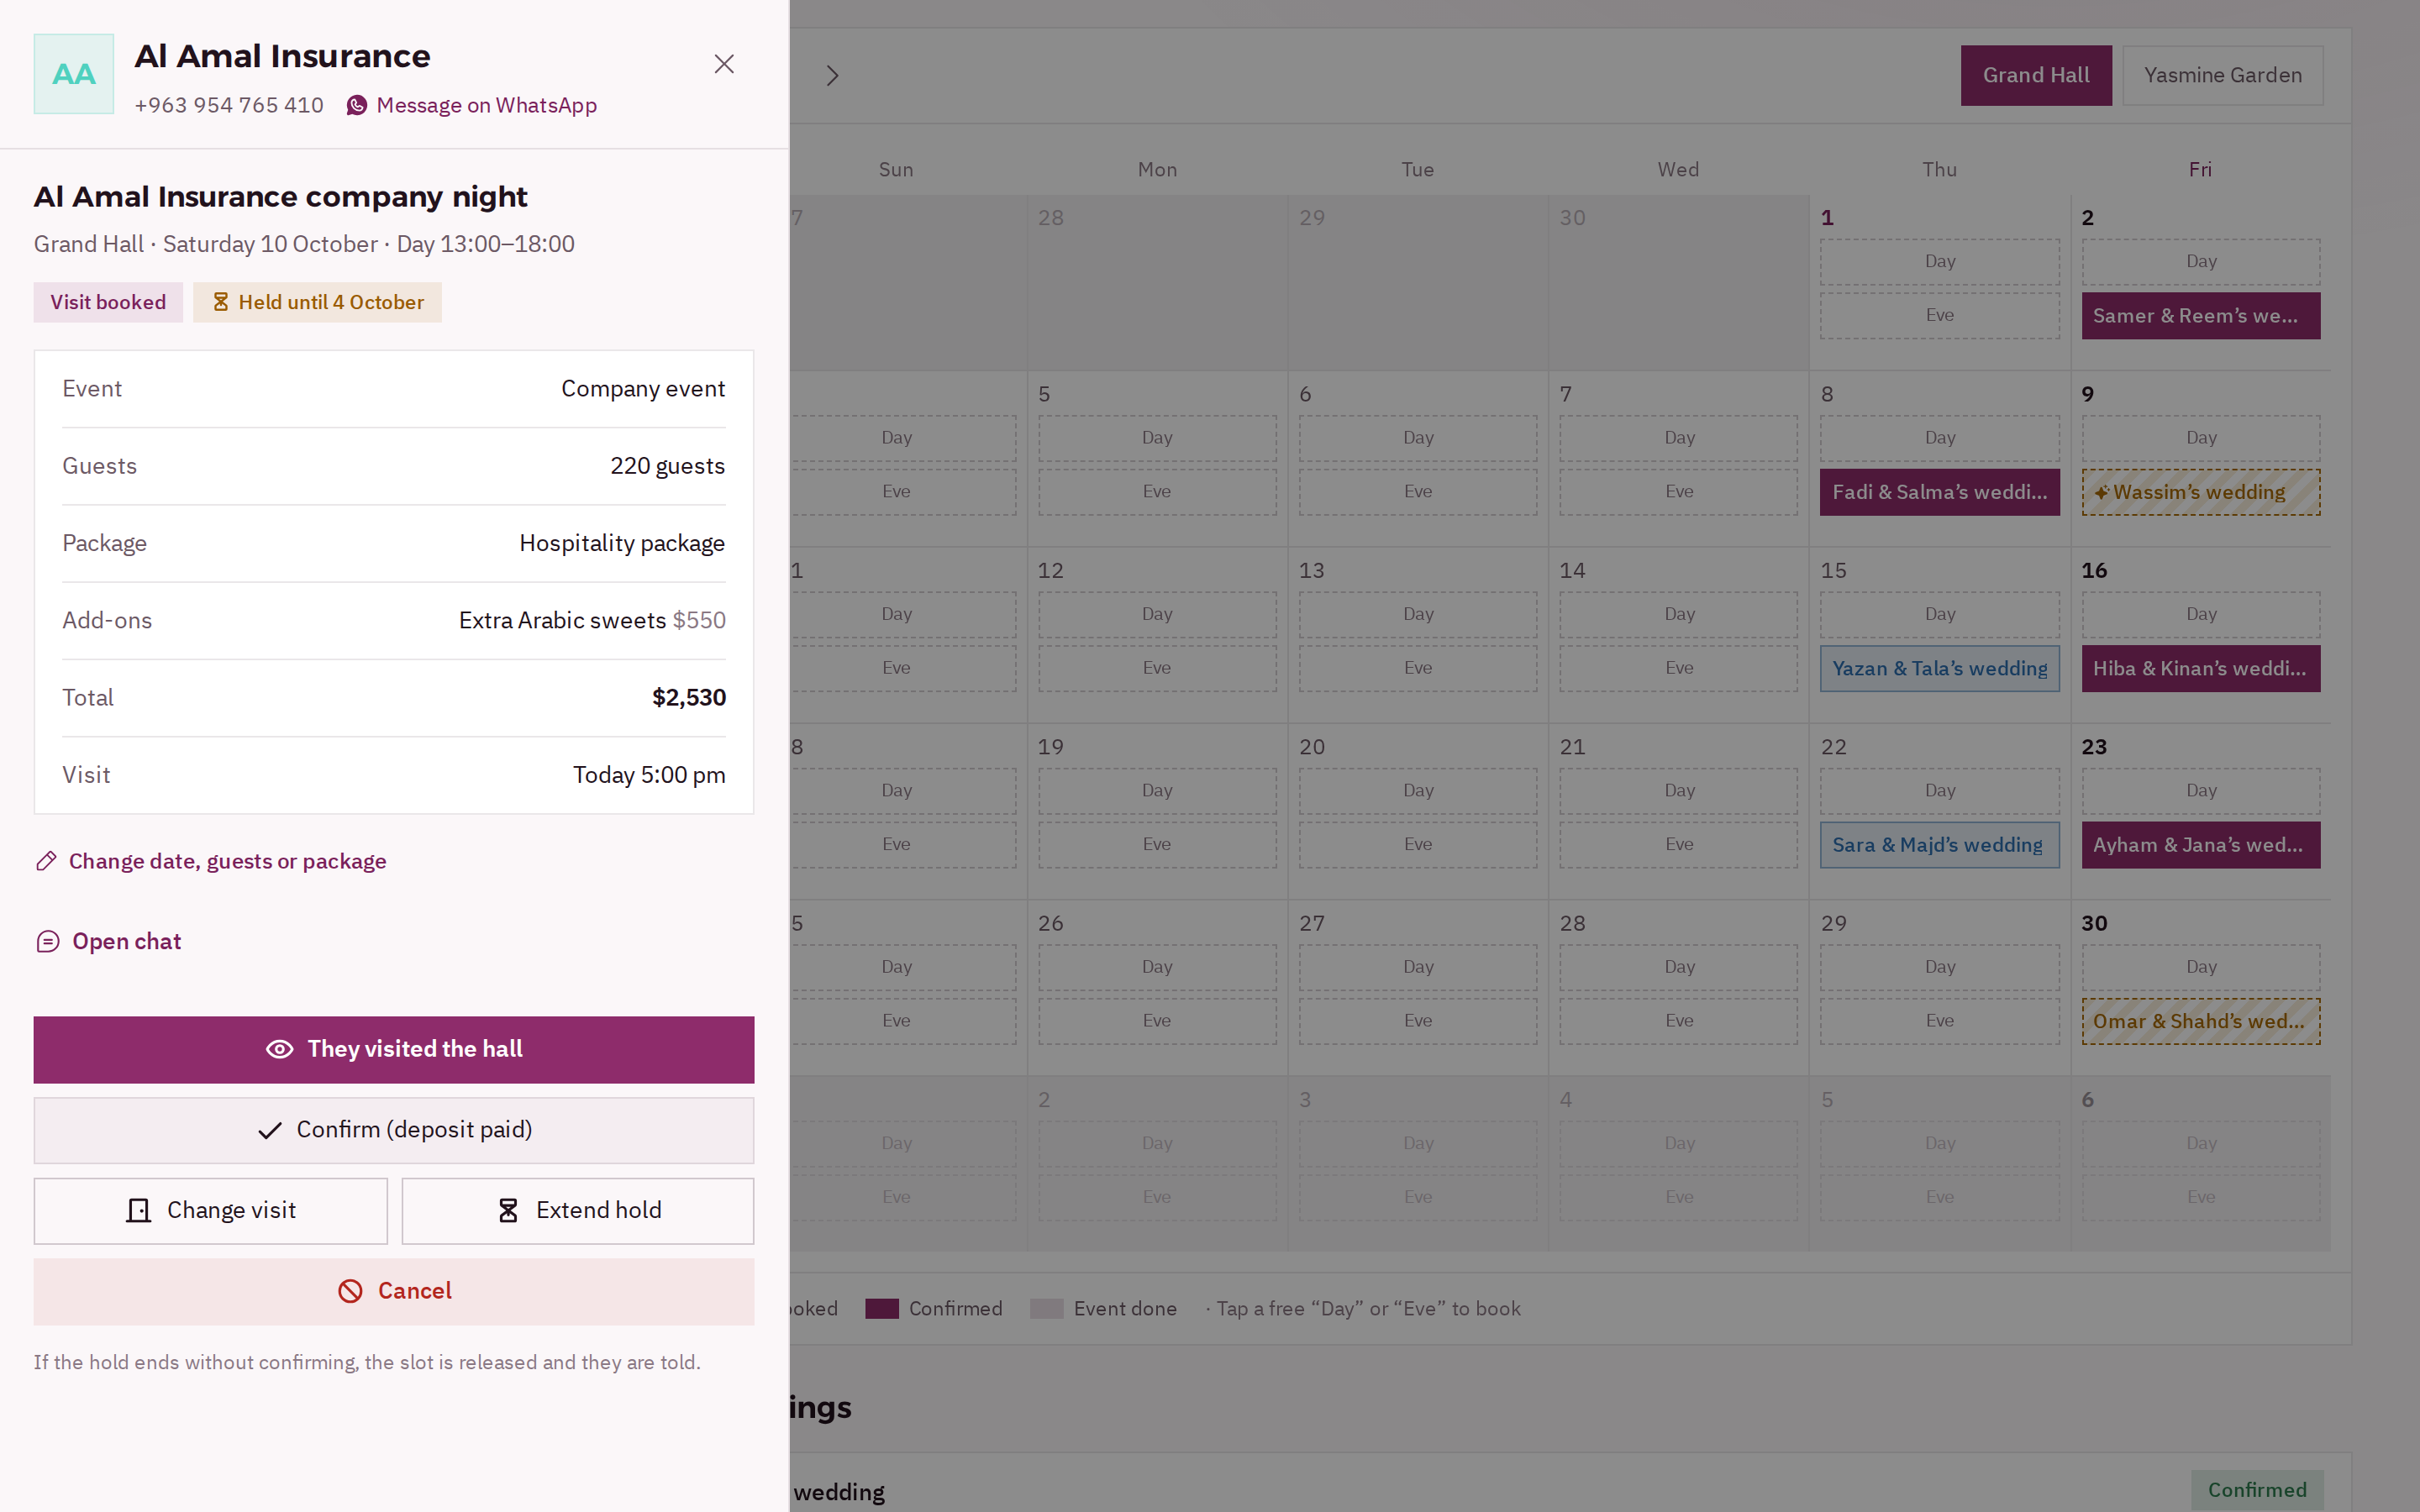Screen dimensions: 2420x1512
Task: Open Fadi & Salma's wedding booking
Action: [1939, 492]
